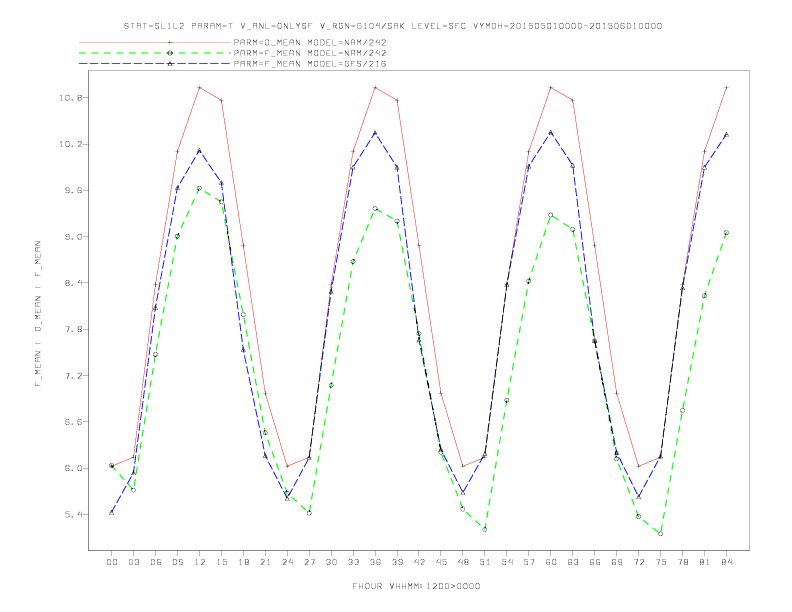Click the x-axis forecast hour 42
This screenshot has width=792, height=612.
click(419, 562)
